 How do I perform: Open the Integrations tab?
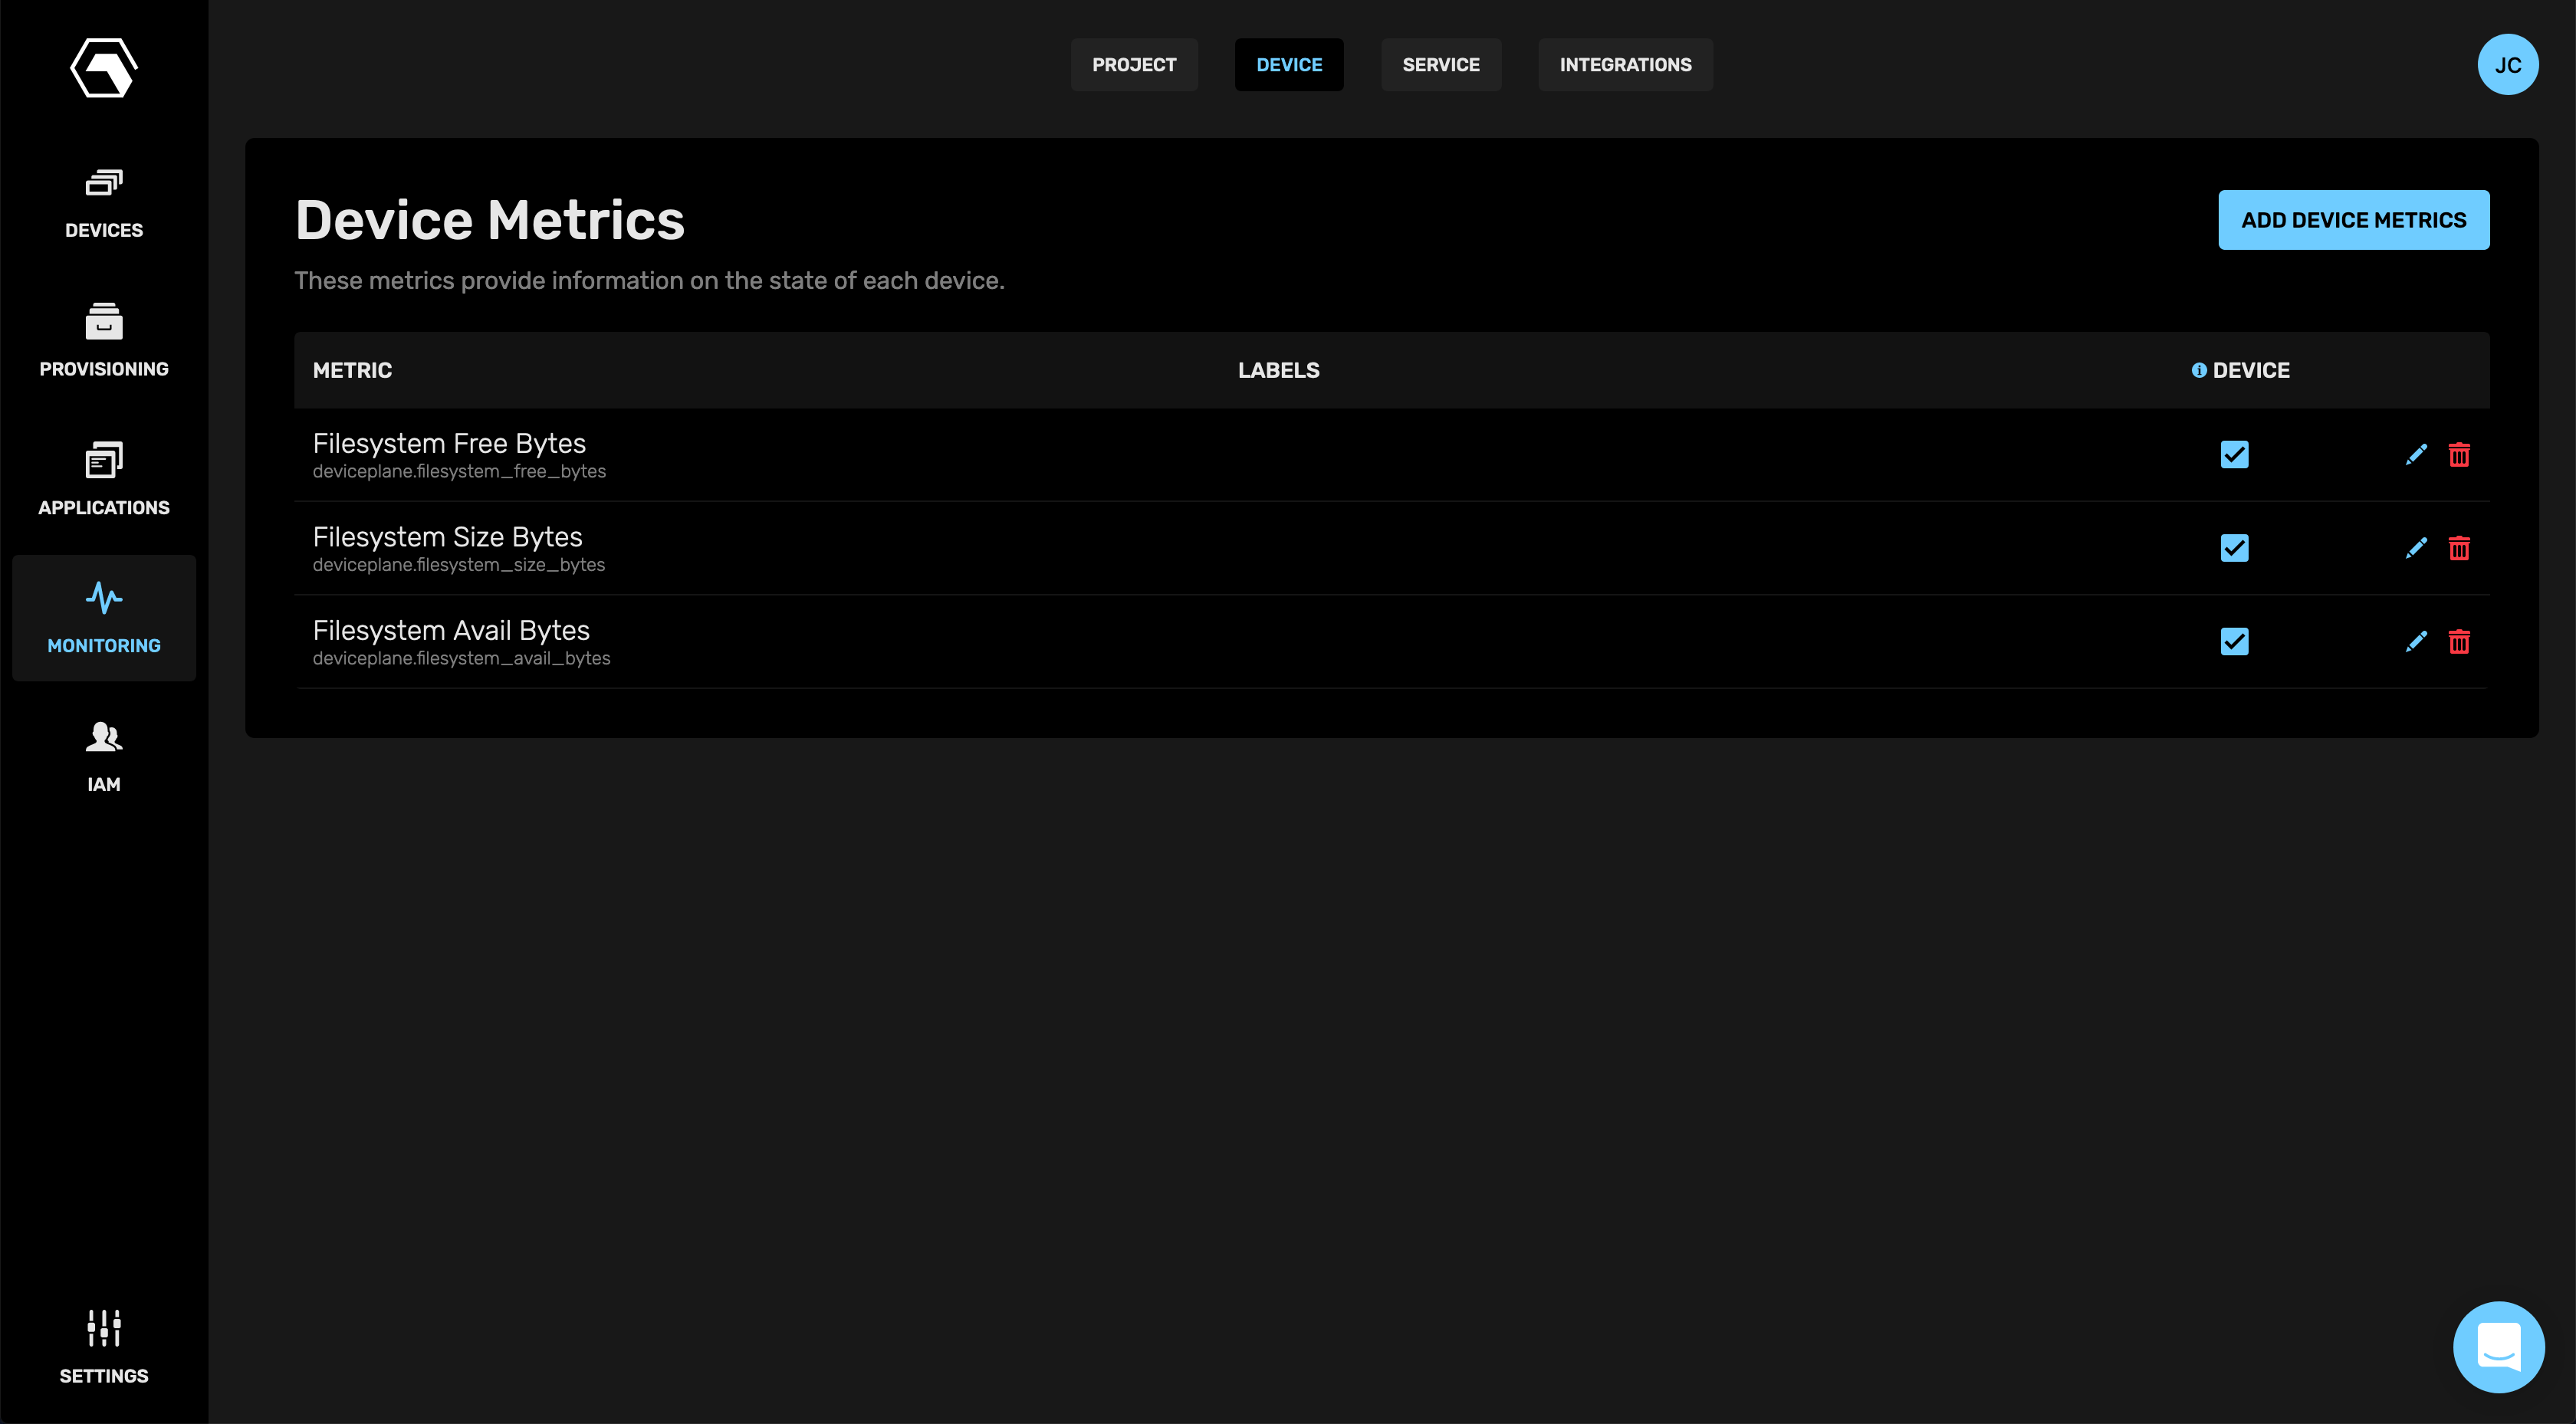point(1625,65)
